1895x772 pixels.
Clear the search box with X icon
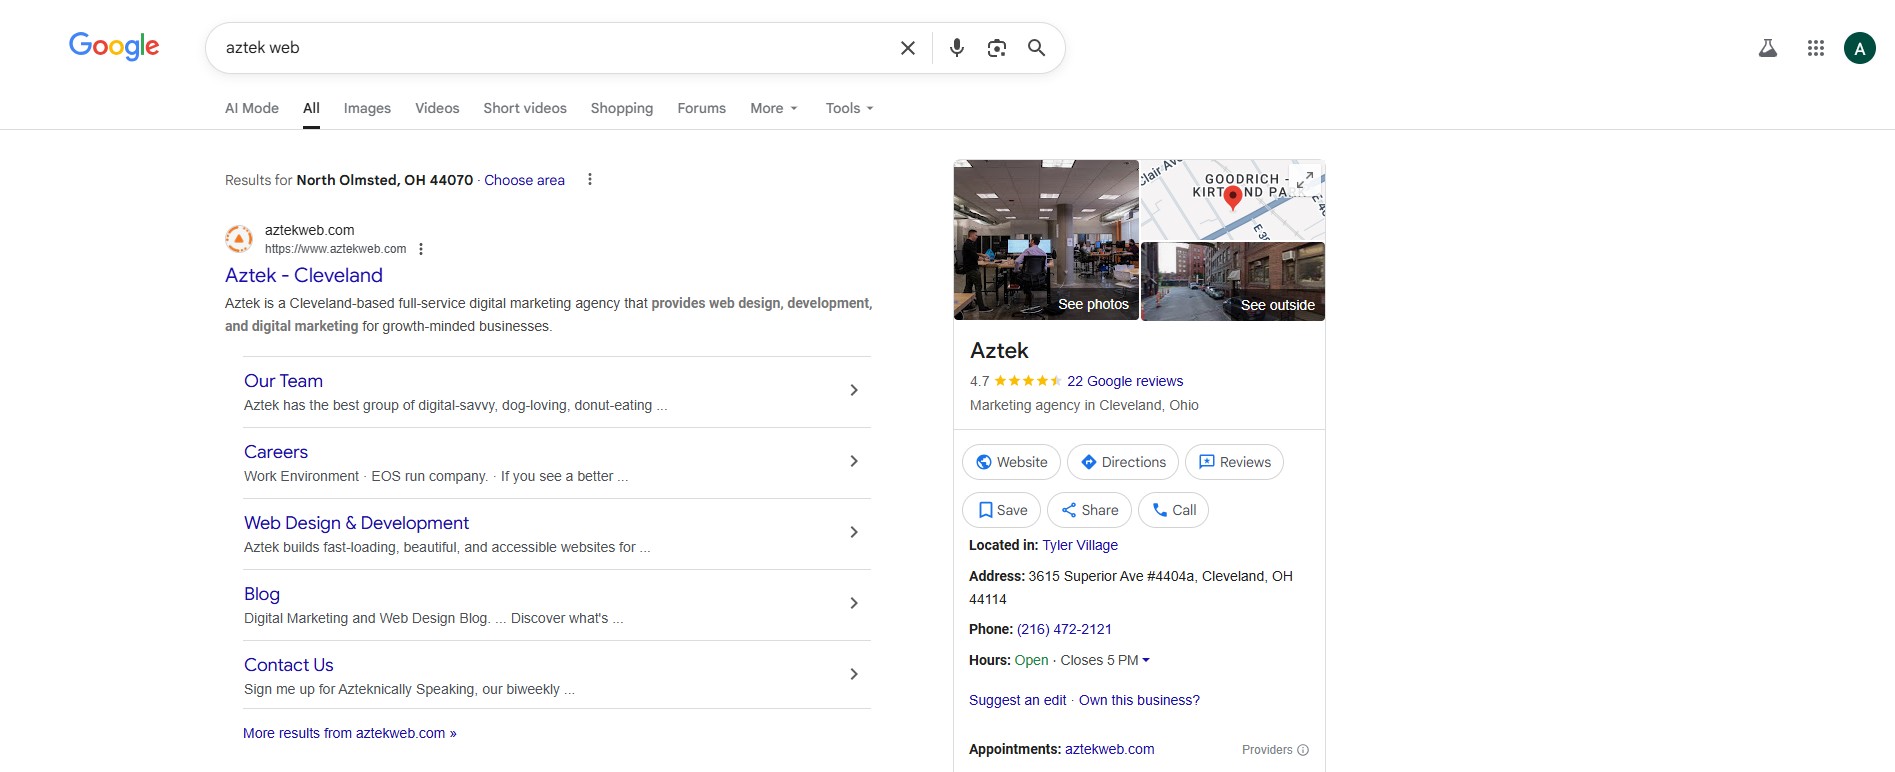907,48
